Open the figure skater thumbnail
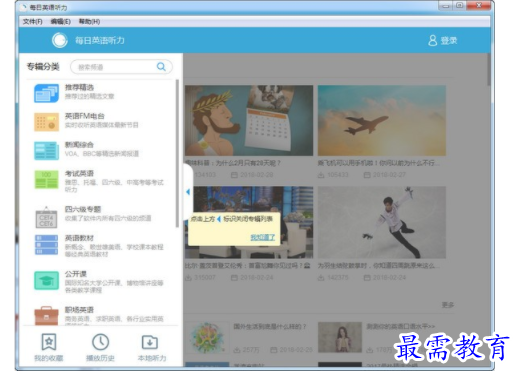Image resolution: width=518 pixels, height=379 pixels. (382, 222)
